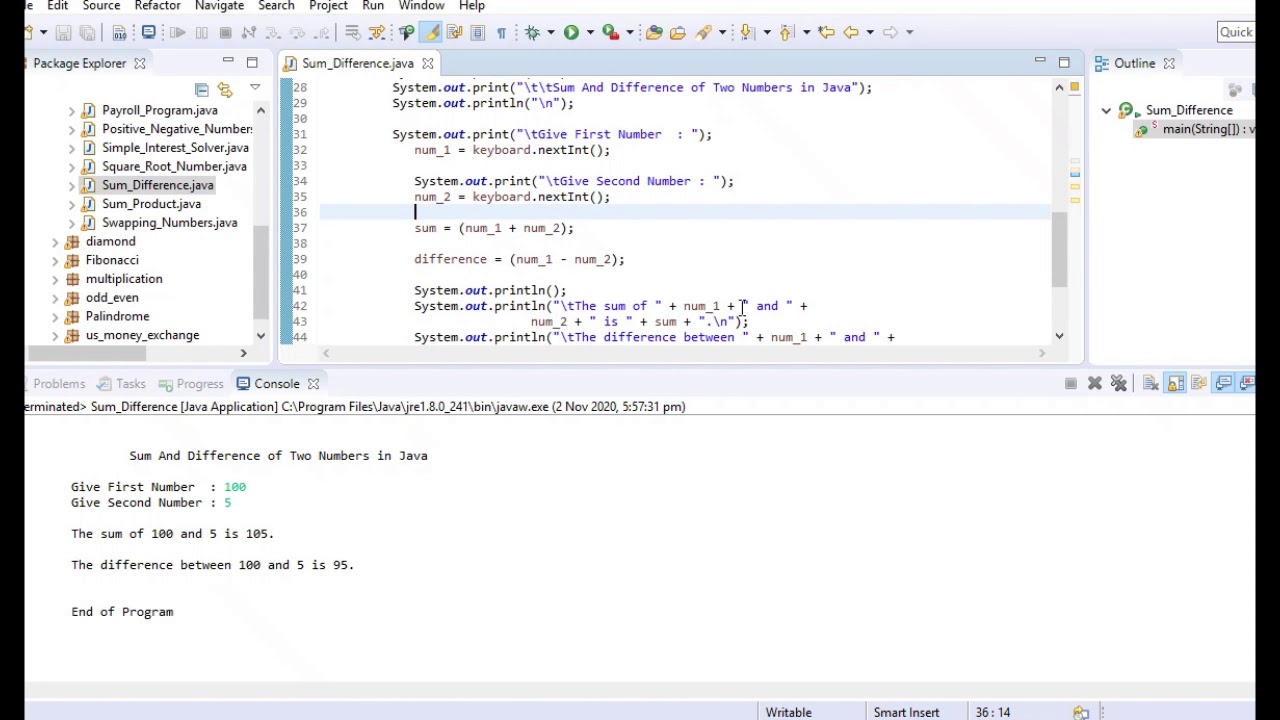The image size is (1280, 720).
Task: Click Collapse All in Package Explorer
Action: pyautogui.click(x=201, y=90)
